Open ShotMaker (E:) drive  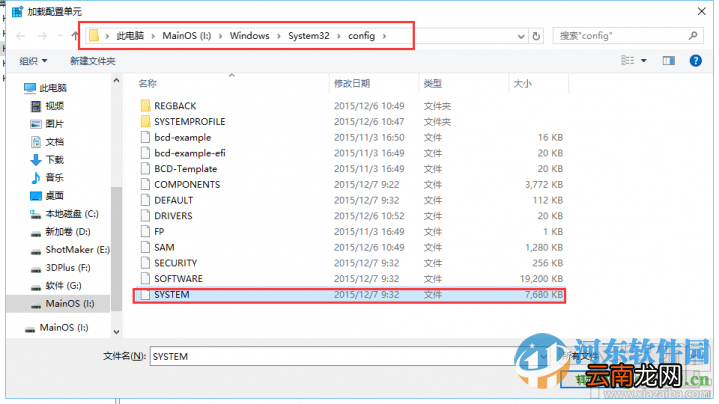click(x=70, y=249)
